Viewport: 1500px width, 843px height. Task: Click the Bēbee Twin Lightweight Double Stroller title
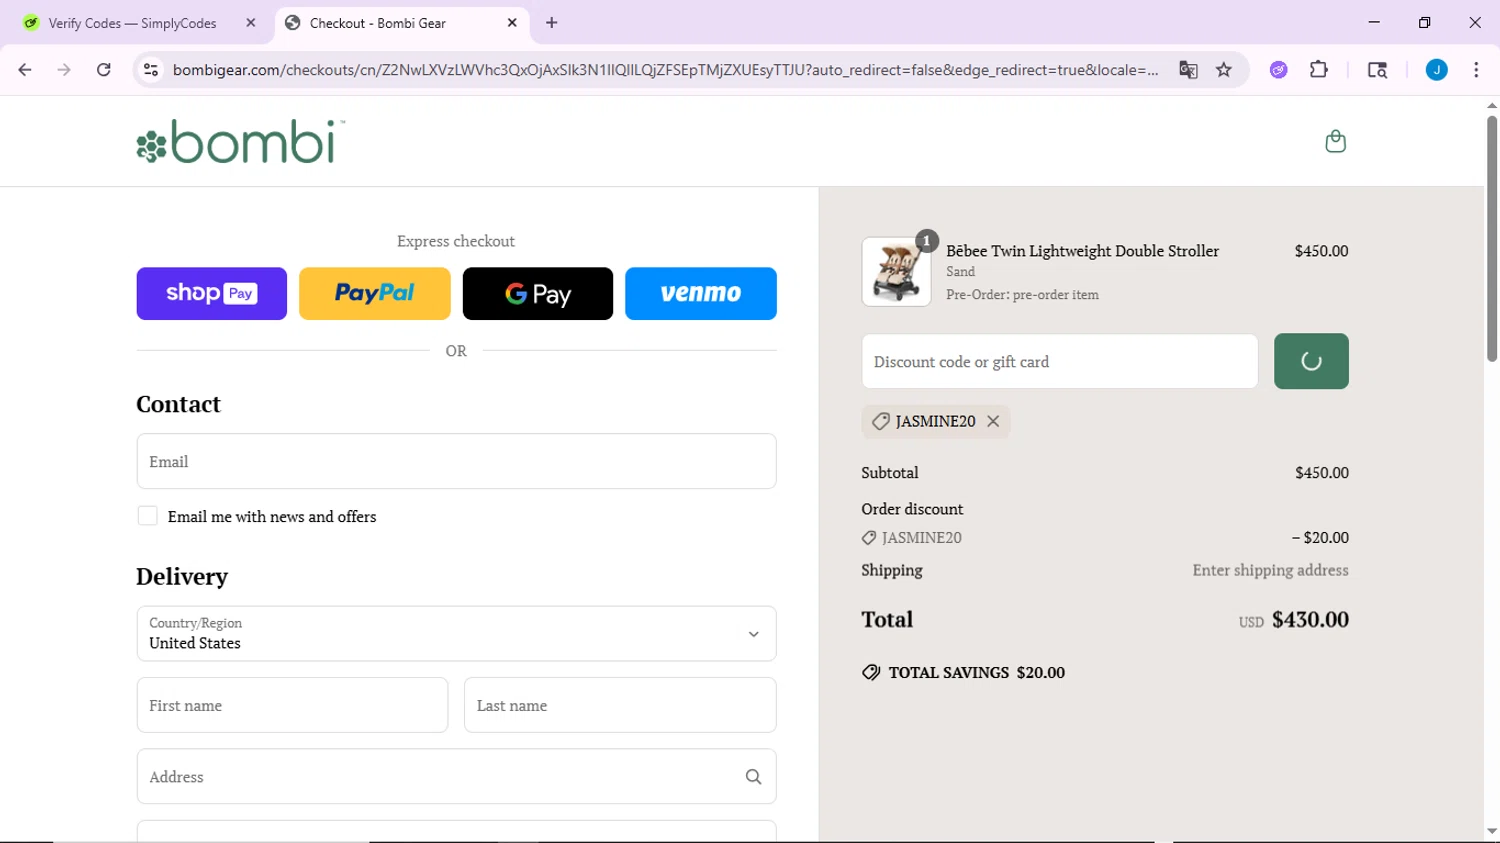coord(1082,251)
